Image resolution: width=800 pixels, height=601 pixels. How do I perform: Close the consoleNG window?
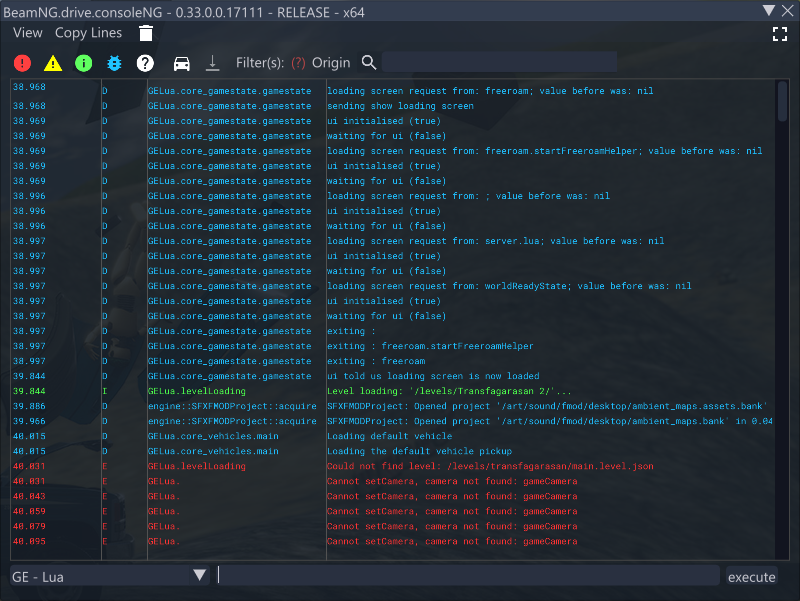tap(788, 11)
